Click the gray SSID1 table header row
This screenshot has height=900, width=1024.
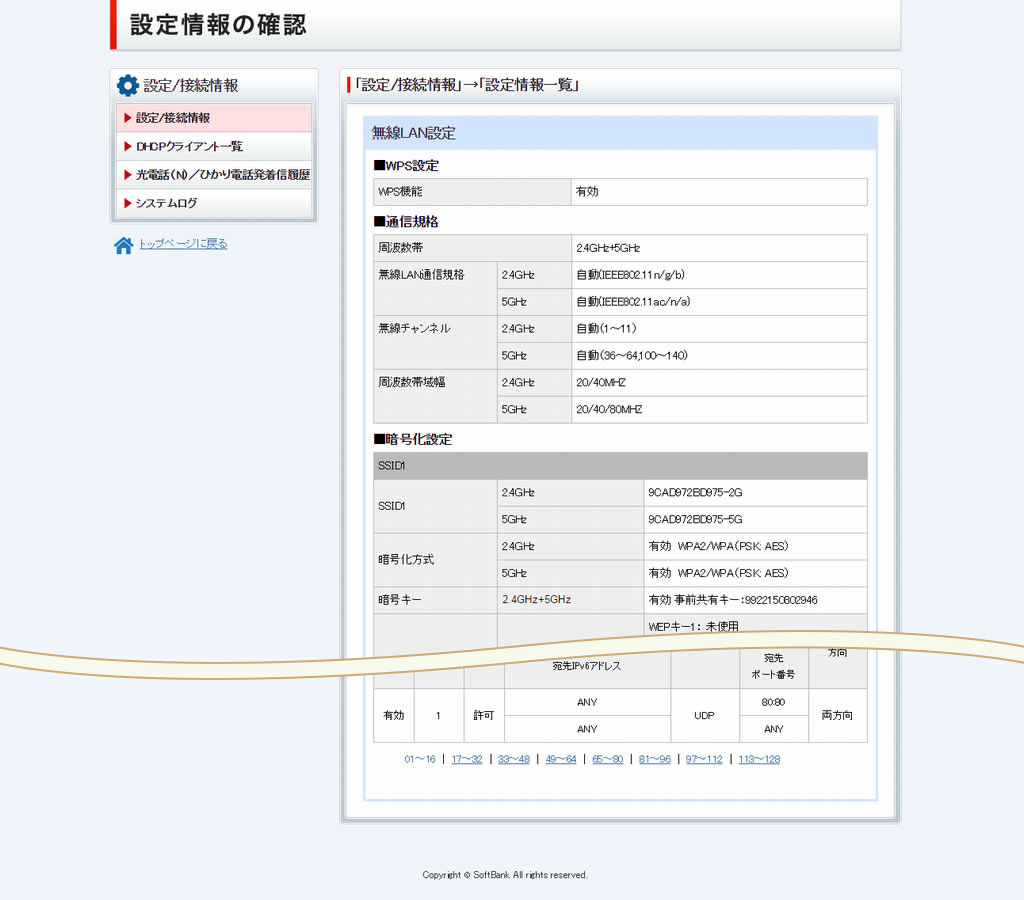tap(620, 466)
